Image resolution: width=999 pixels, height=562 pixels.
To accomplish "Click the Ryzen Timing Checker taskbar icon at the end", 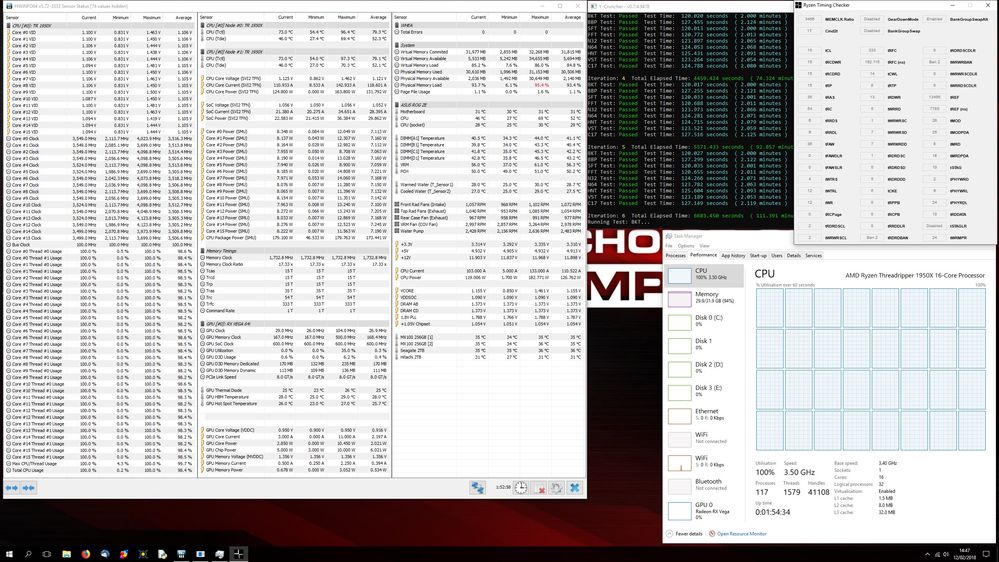I will [x=238, y=554].
